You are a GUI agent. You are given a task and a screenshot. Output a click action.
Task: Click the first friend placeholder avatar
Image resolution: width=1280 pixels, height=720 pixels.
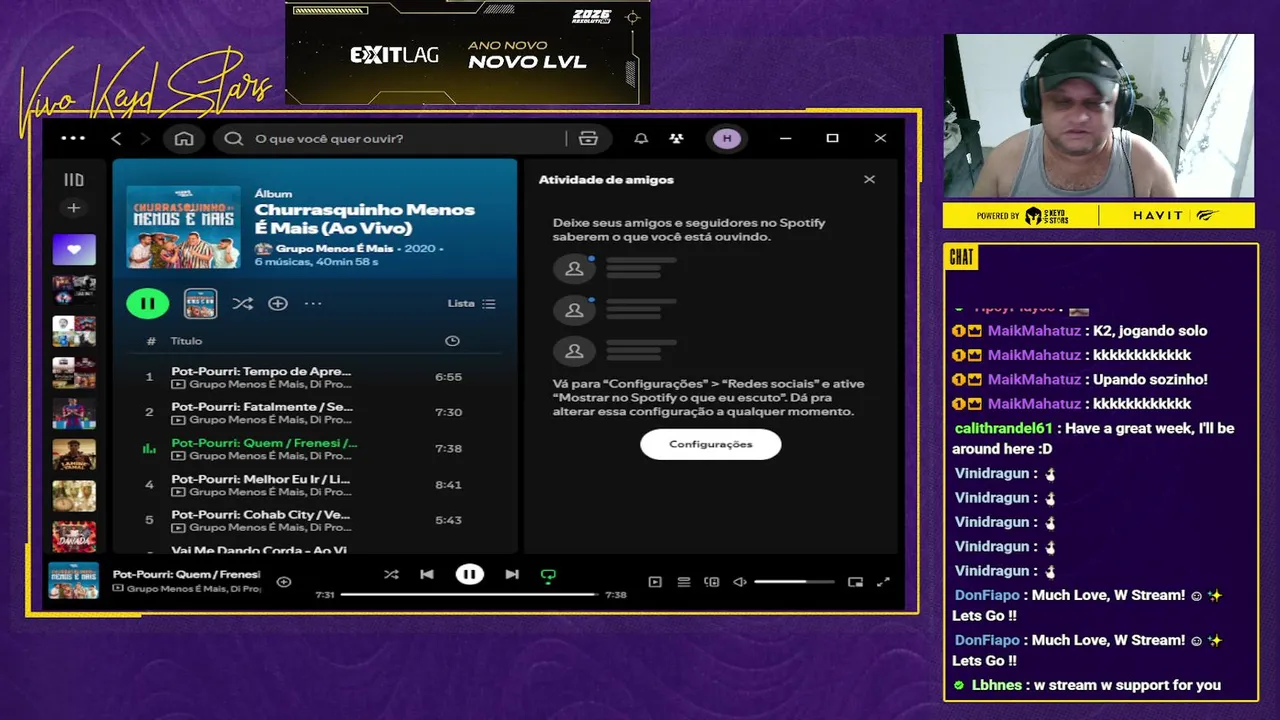[x=574, y=268]
